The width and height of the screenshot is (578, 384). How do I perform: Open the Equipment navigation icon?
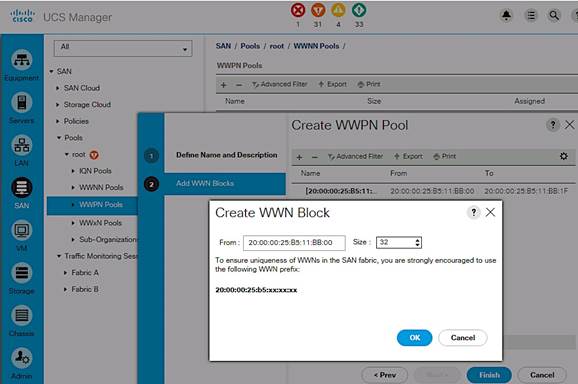pos(22,60)
